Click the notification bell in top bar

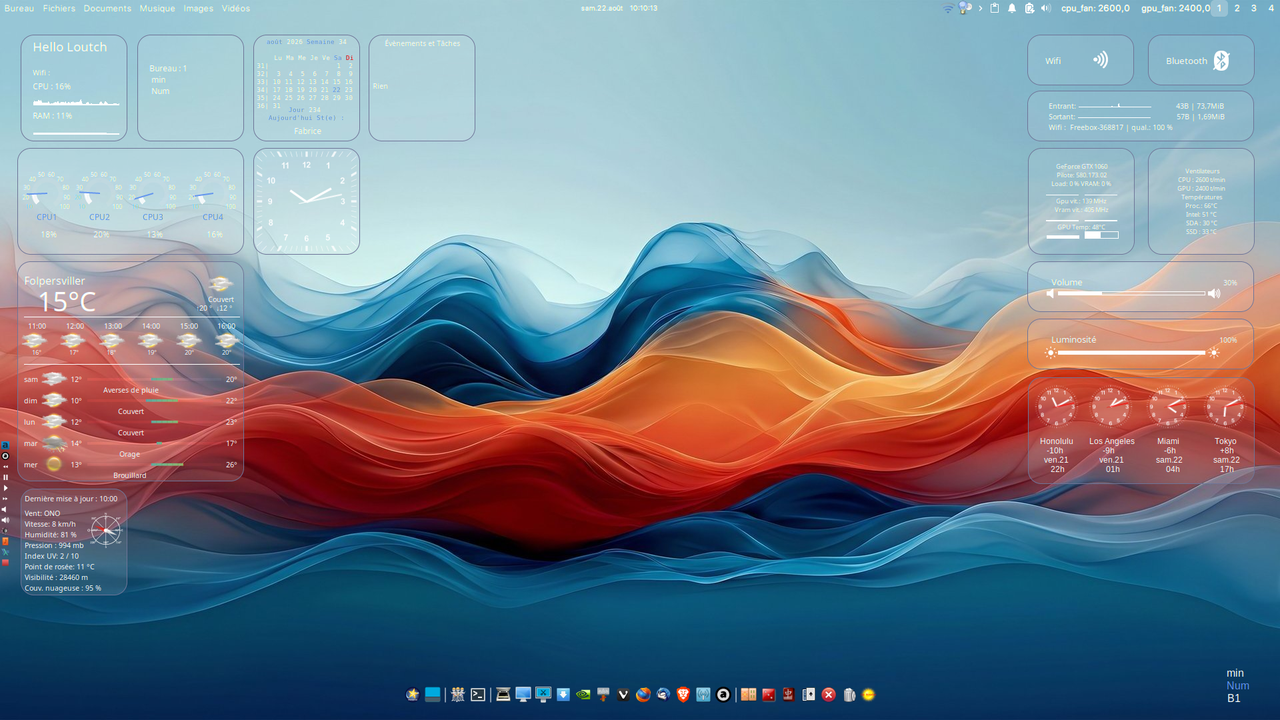pyautogui.click(x=1012, y=8)
